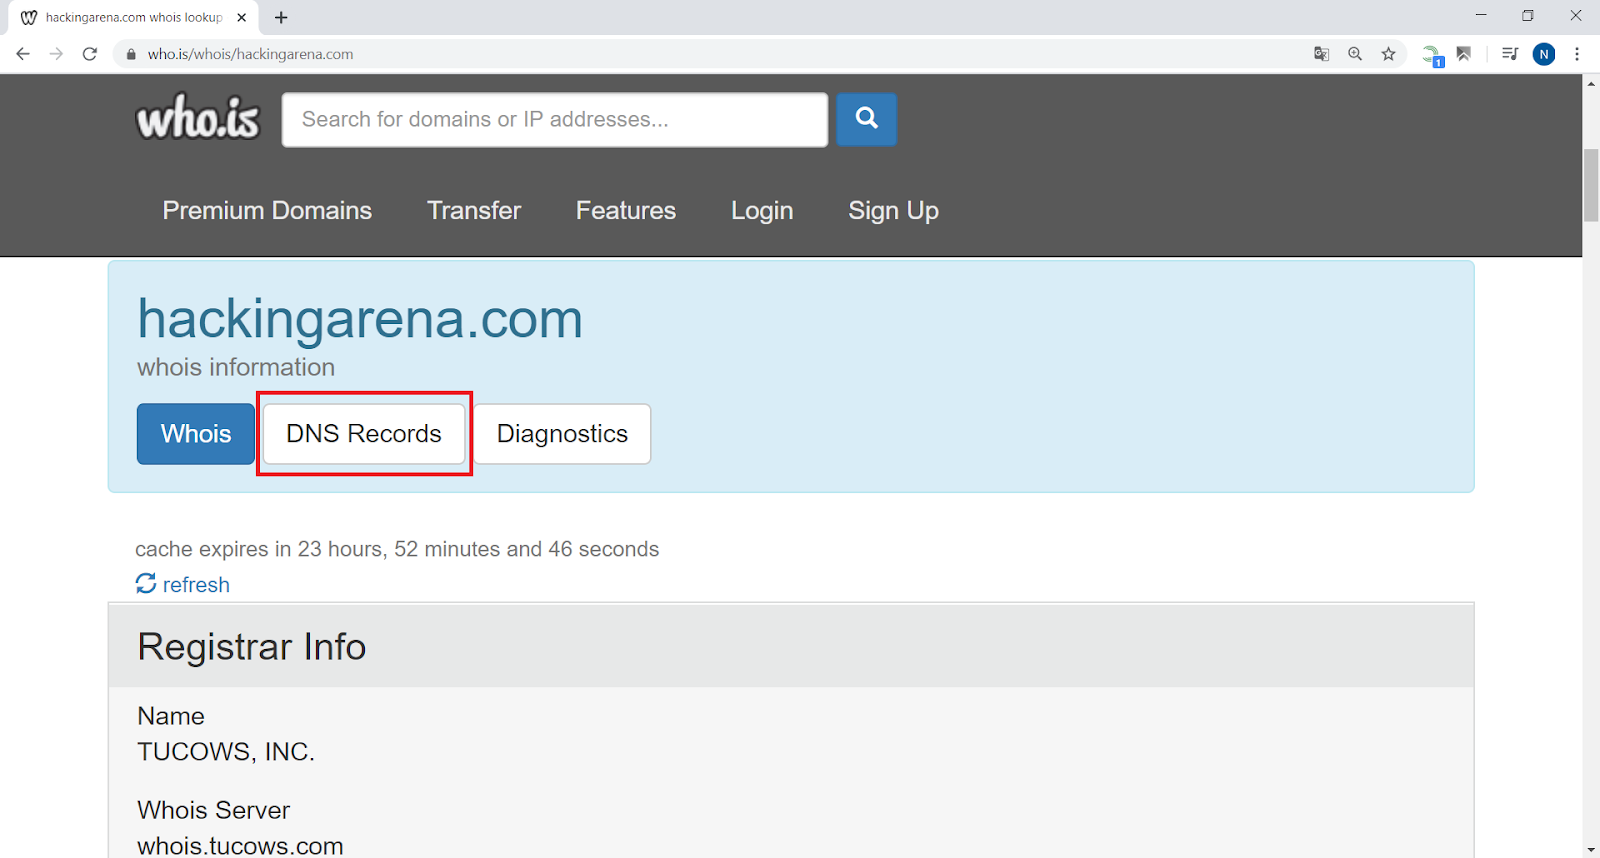Image resolution: width=1600 pixels, height=858 pixels.
Task: Click the Sign Up link
Action: [893, 211]
